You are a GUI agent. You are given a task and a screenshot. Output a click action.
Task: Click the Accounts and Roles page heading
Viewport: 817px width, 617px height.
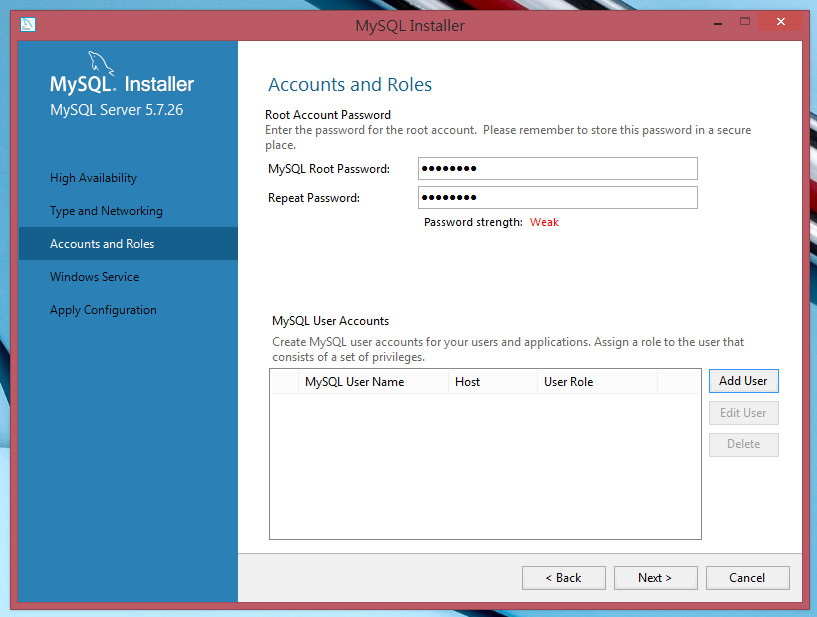[350, 84]
